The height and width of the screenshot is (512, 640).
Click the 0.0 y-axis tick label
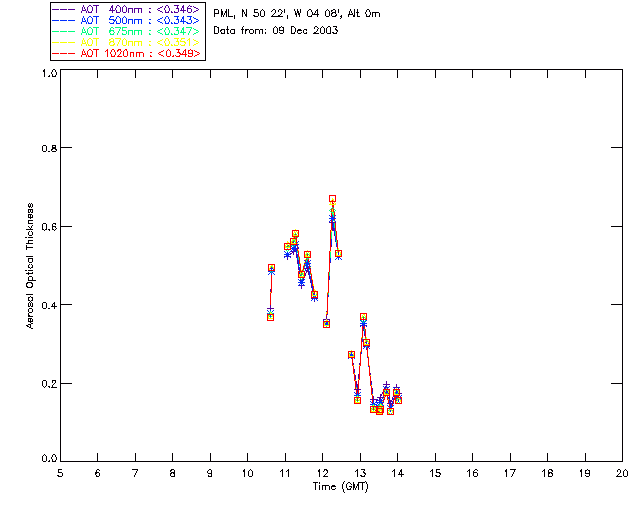pyautogui.click(x=49, y=458)
